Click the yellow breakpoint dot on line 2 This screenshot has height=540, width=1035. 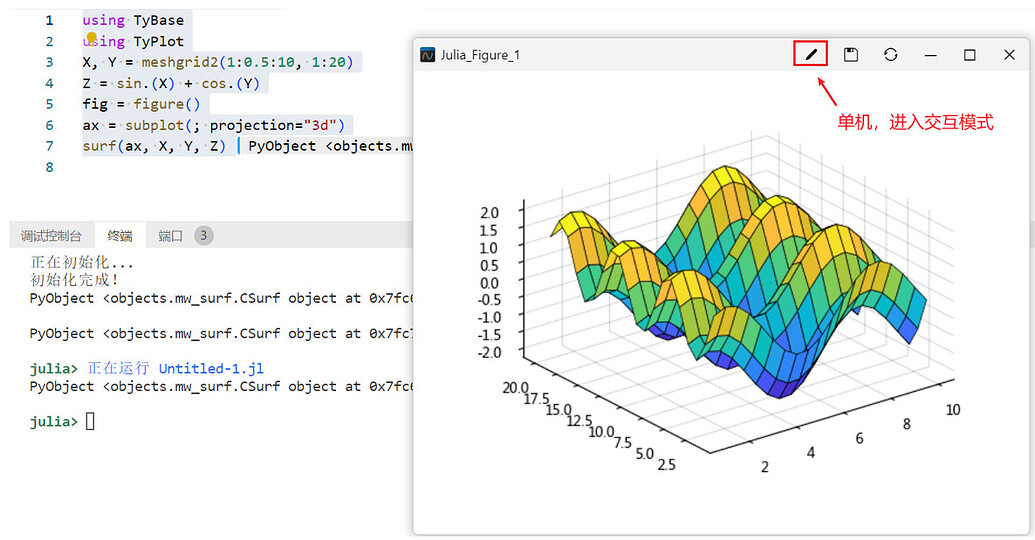[92, 38]
